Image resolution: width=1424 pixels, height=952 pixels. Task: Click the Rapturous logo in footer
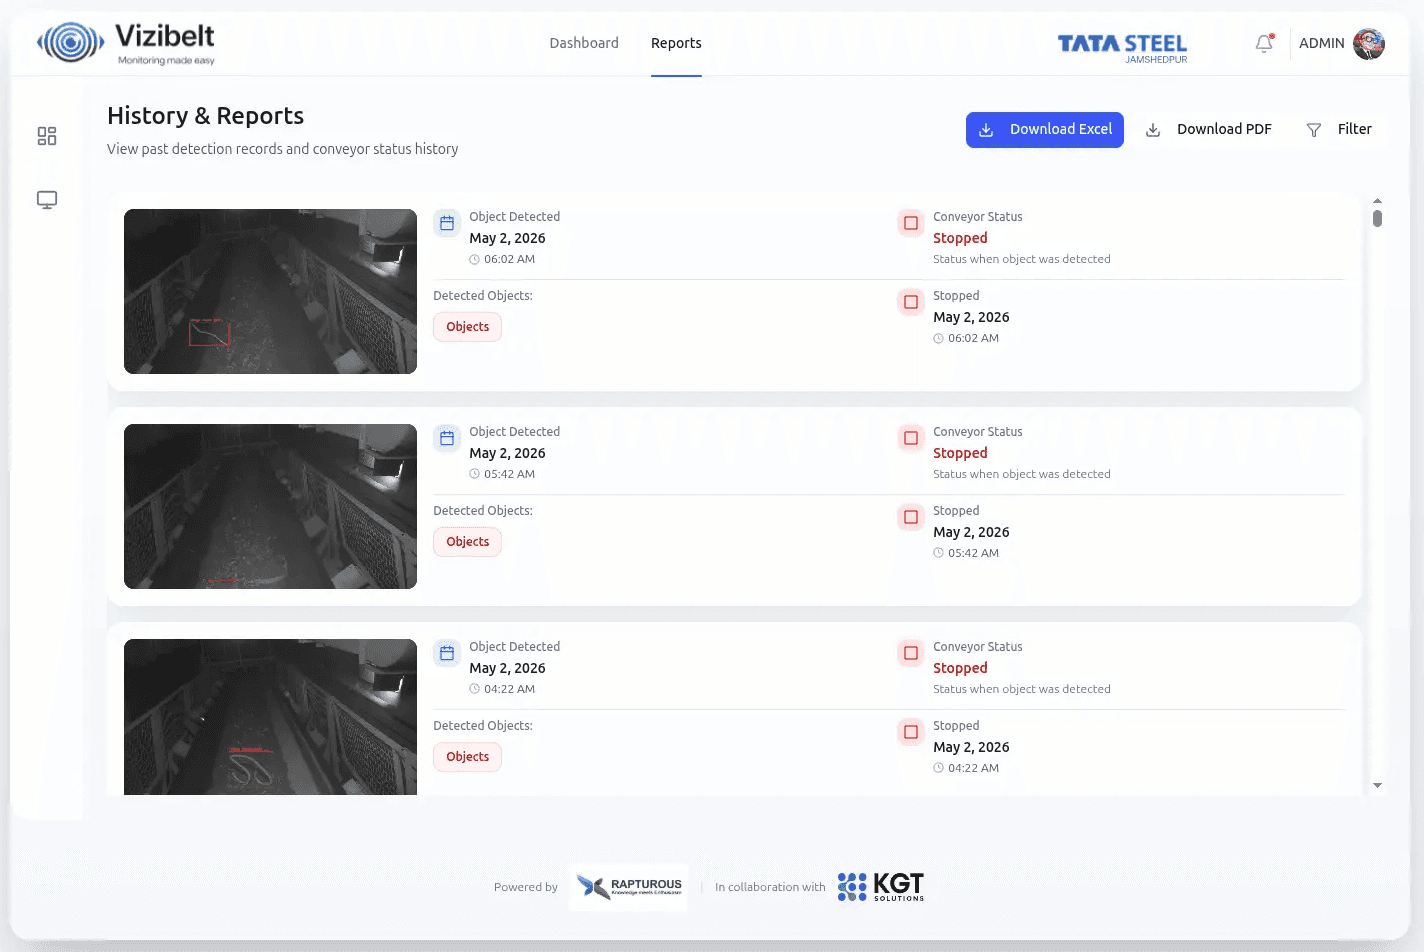(629, 887)
